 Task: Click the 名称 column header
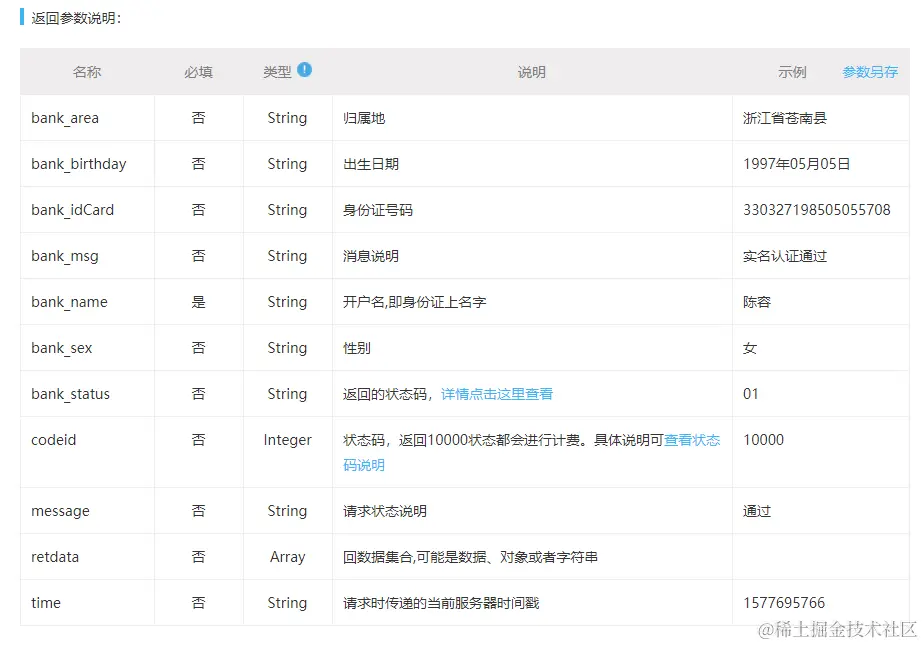(x=87, y=72)
